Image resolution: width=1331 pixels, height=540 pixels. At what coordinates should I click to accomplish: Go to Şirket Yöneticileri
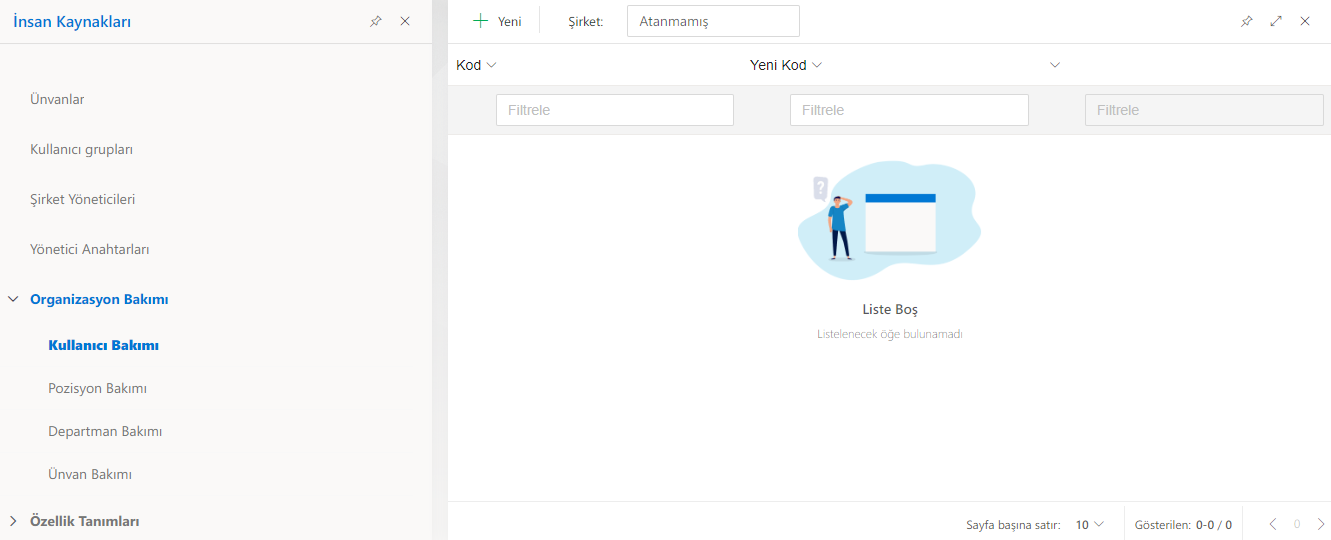[x=82, y=199]
